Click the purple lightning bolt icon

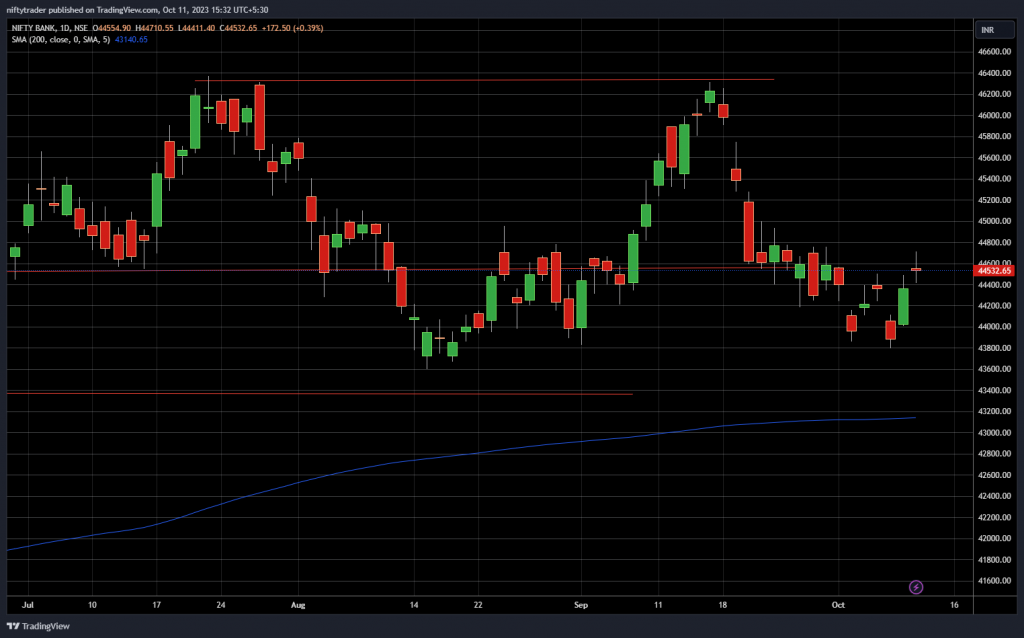pyautogui.click(x=916, y=587)
